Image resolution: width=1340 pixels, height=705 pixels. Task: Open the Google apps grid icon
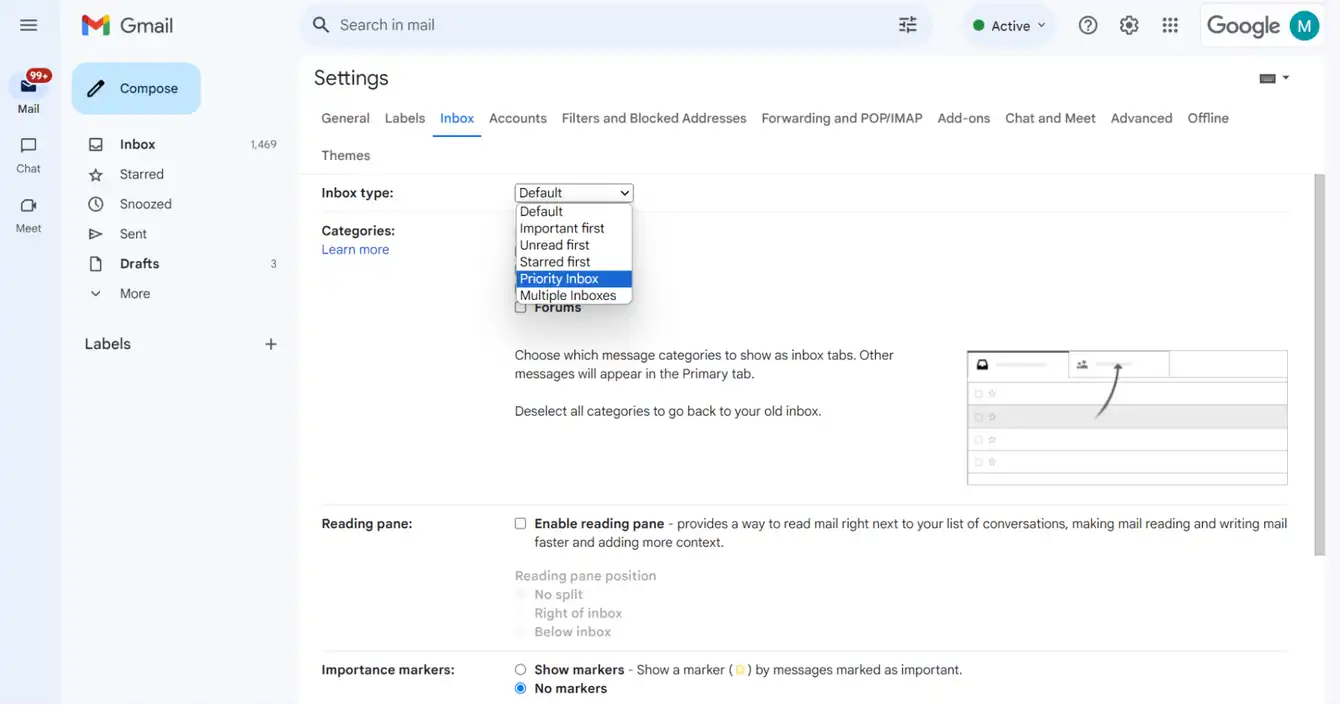coord(1170,26)
